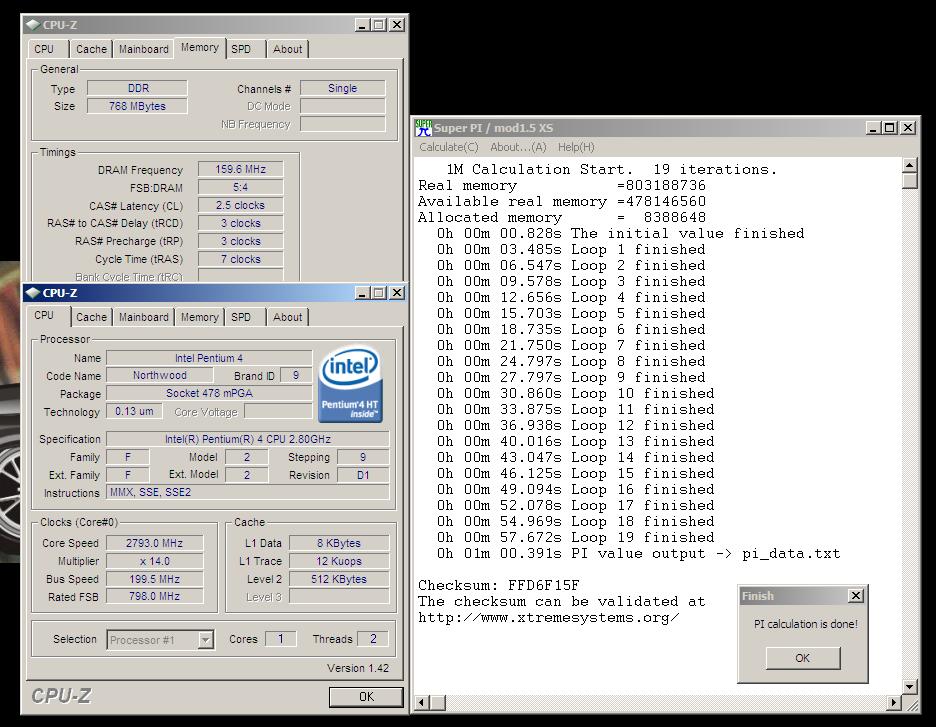
Task: Click the Technology 0.13 um value
Action: click(x=134, y=411)
